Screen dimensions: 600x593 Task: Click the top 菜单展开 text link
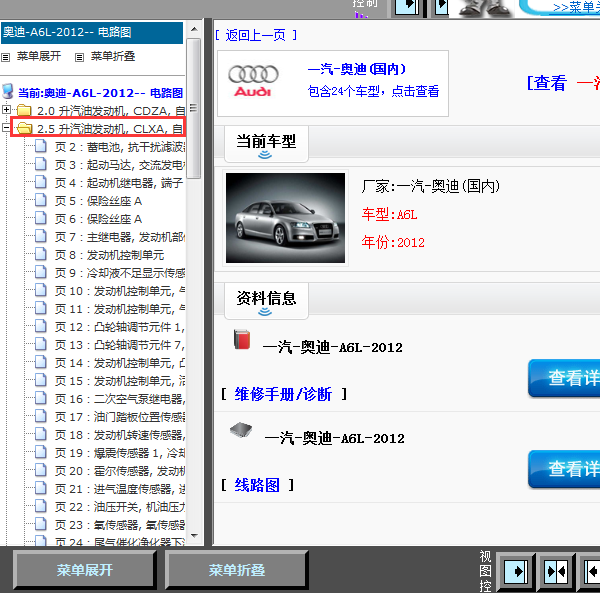(39, 56)
